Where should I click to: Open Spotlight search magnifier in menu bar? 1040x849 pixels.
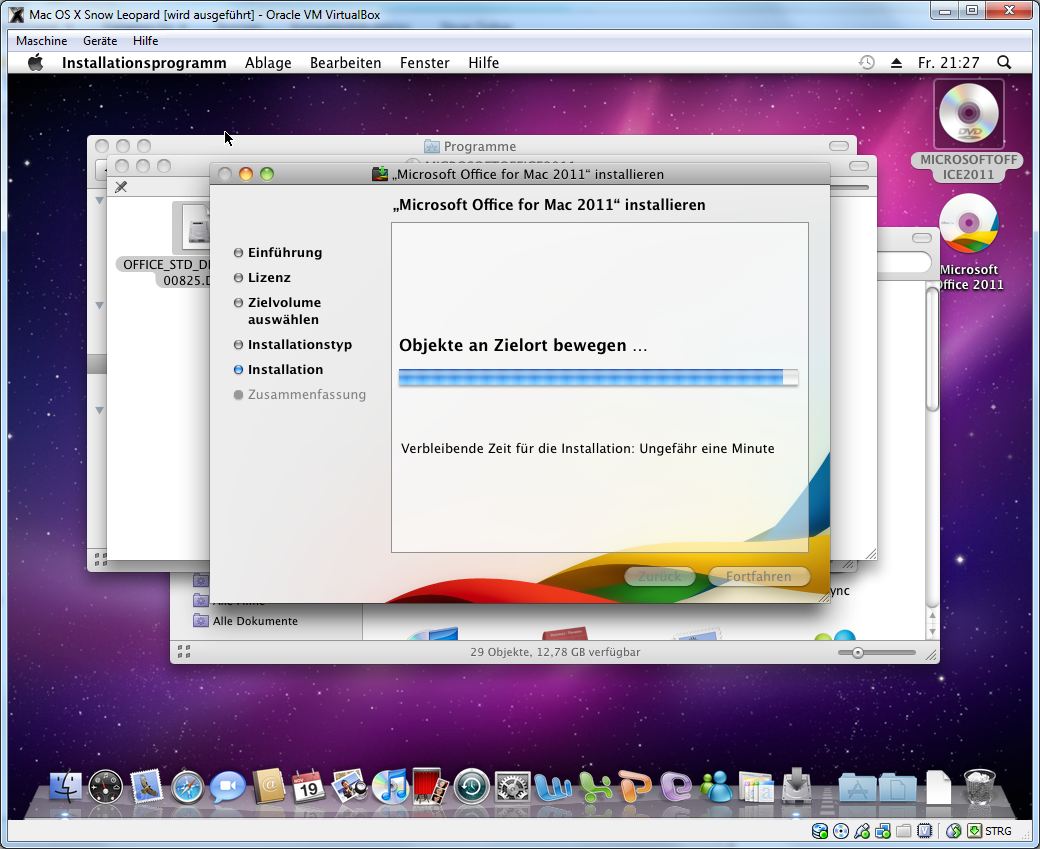click(1004, 62)
